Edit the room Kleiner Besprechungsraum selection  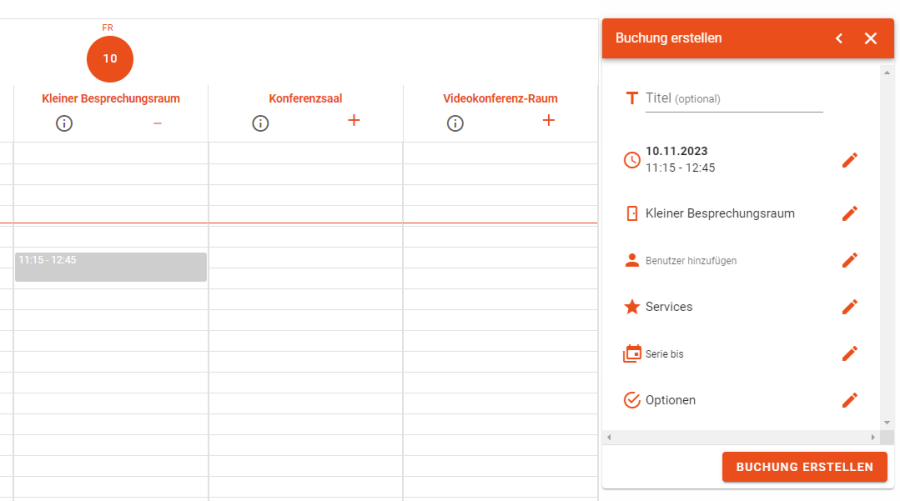pos(849,213)
